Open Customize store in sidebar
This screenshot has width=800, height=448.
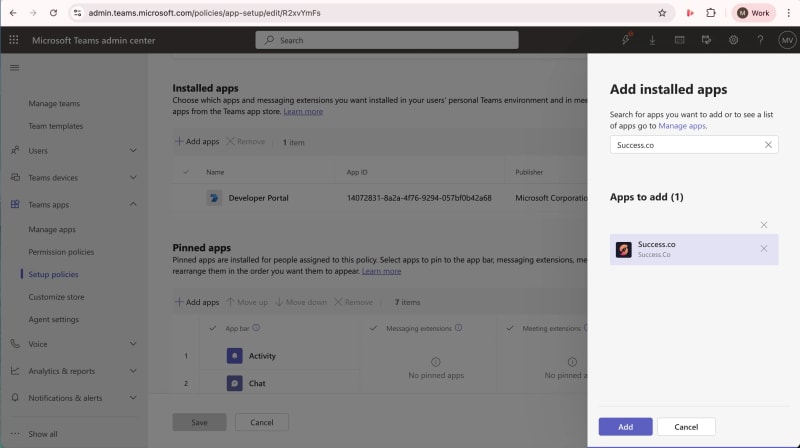click(56, 297)
